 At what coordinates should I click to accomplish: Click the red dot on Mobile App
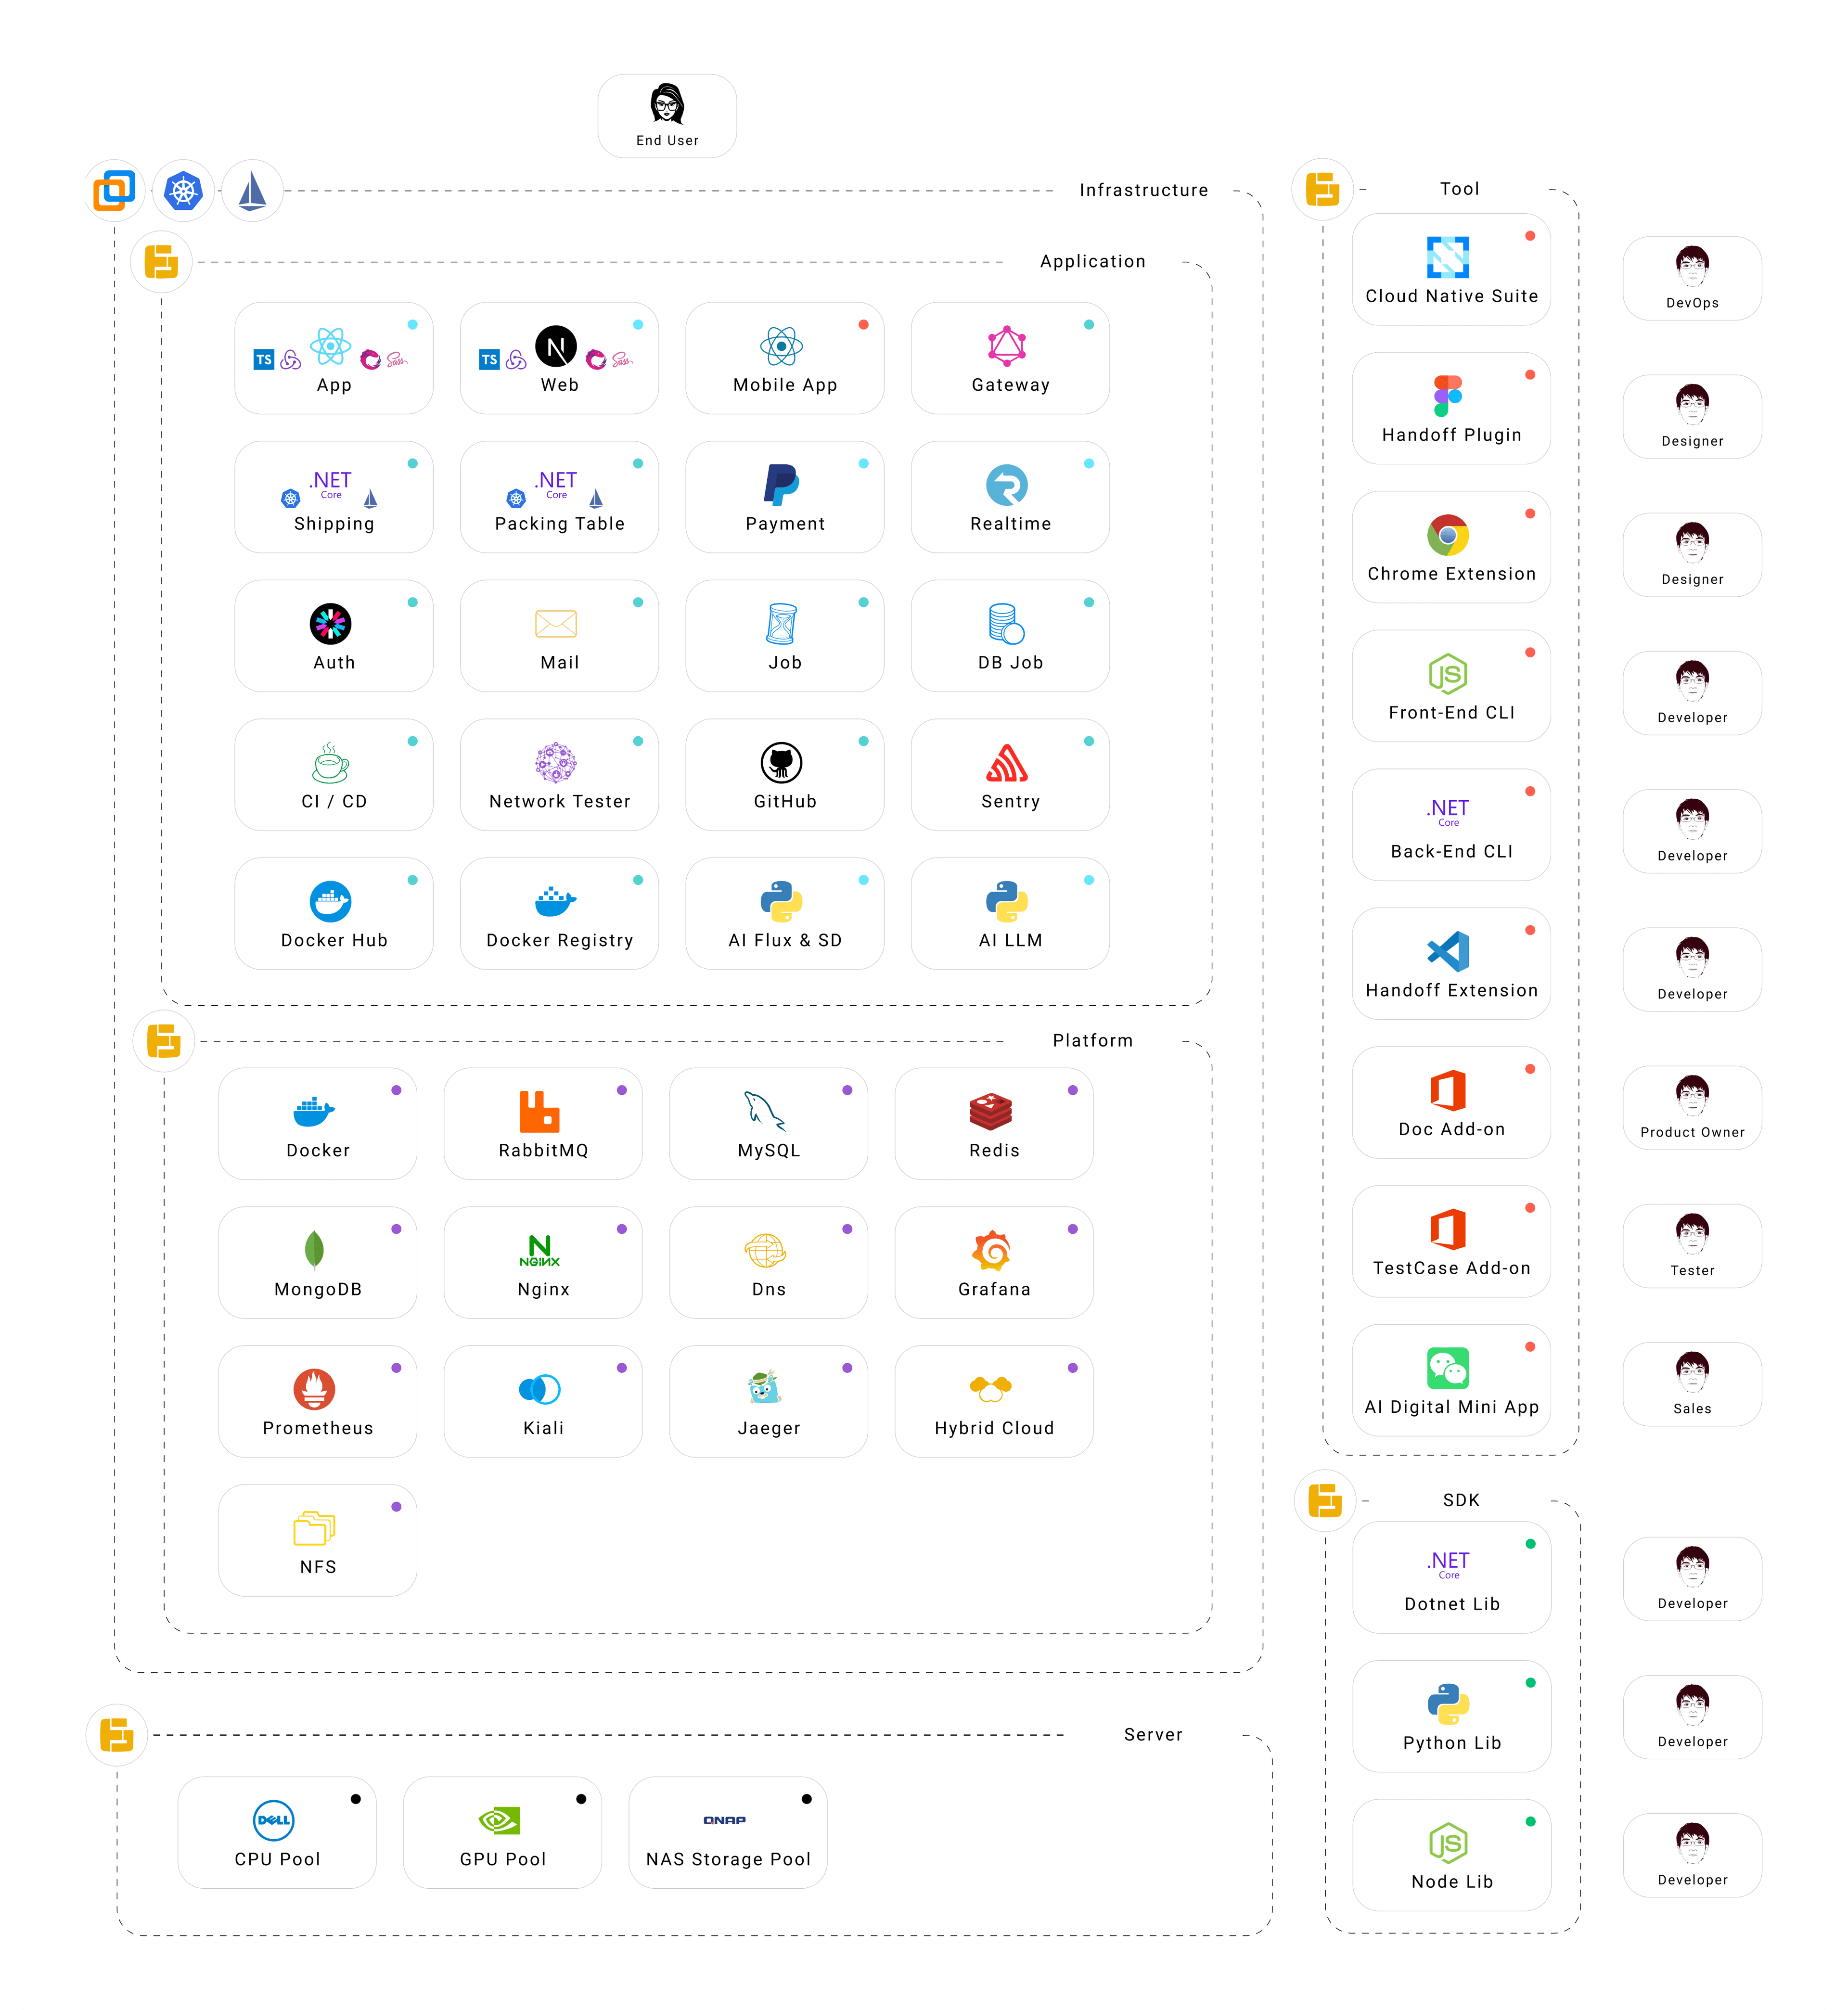pos(863,325)
